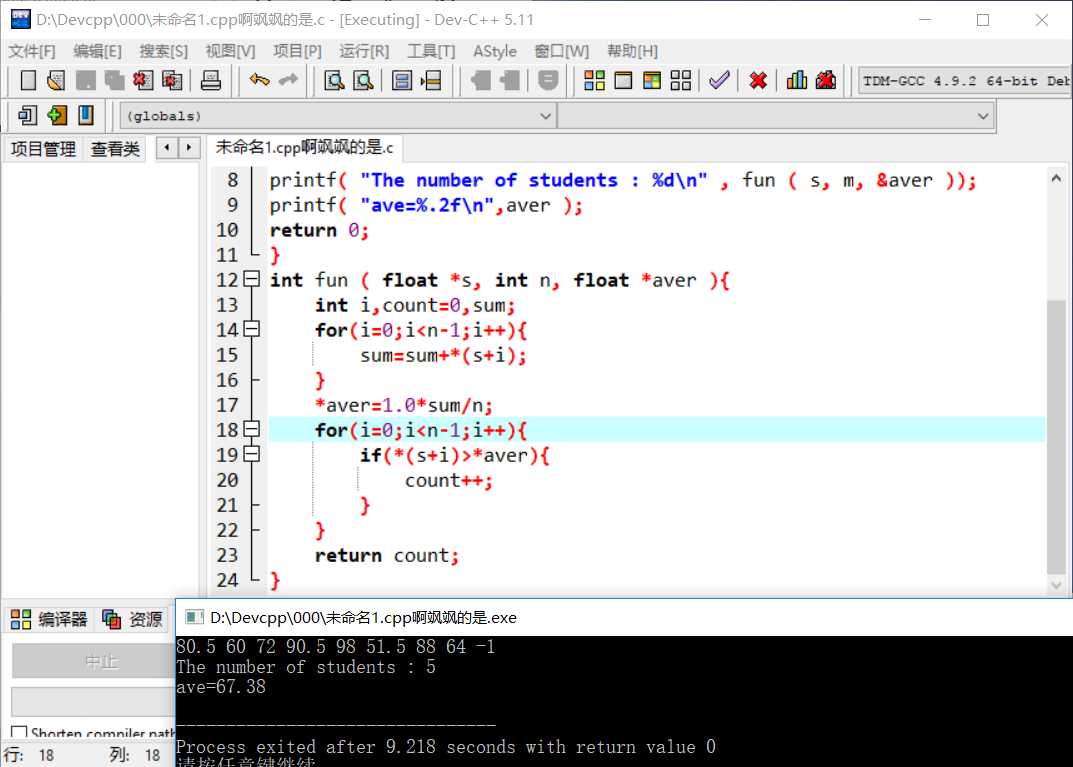
Task: Click the Toggle bookmark green plus icon
Action: (57, 116)
